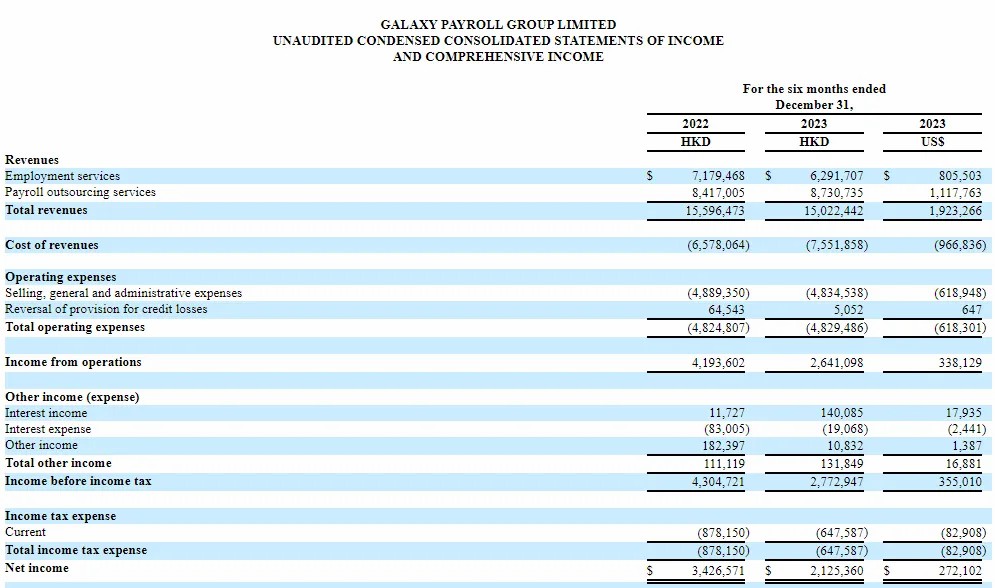The height and width of the screenshot is (588, 995).
Task: Select the 'Net income' row label
Action: point(37,568)
